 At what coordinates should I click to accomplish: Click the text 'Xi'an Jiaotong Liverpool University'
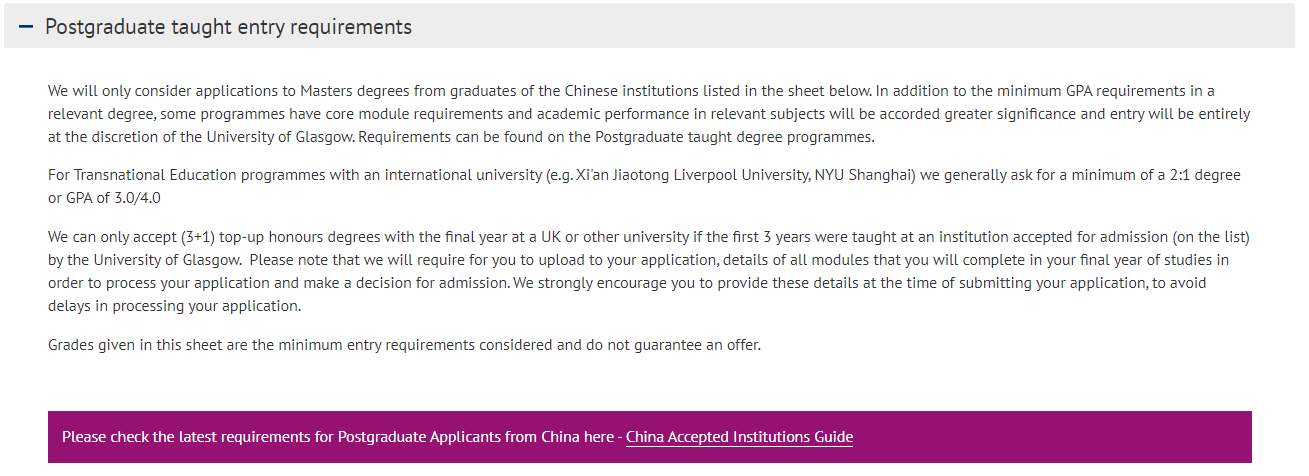[x=690, y=175]
